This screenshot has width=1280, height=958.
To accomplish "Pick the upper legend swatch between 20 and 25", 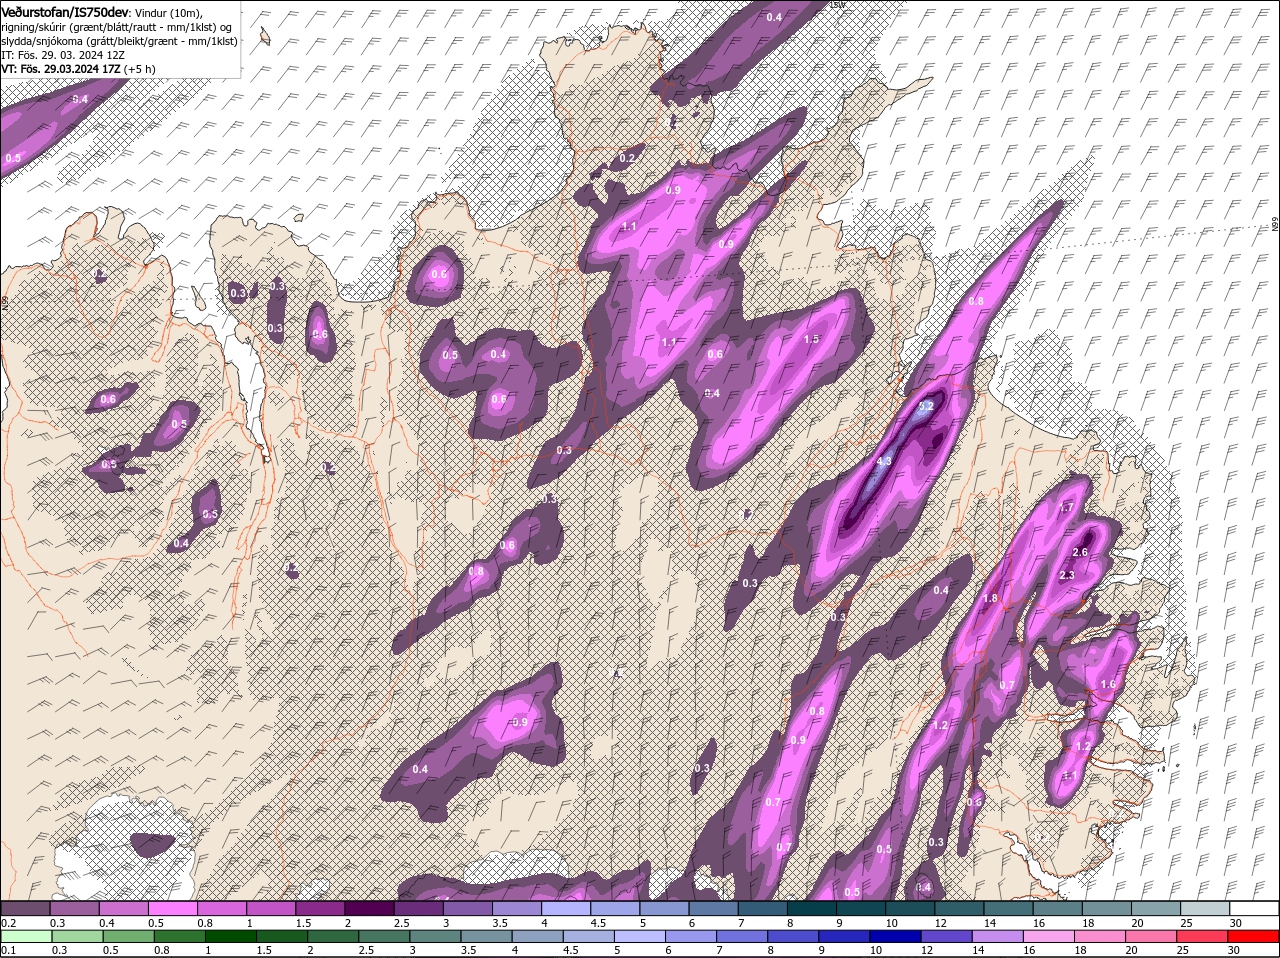I will [x=1157, y=908].
